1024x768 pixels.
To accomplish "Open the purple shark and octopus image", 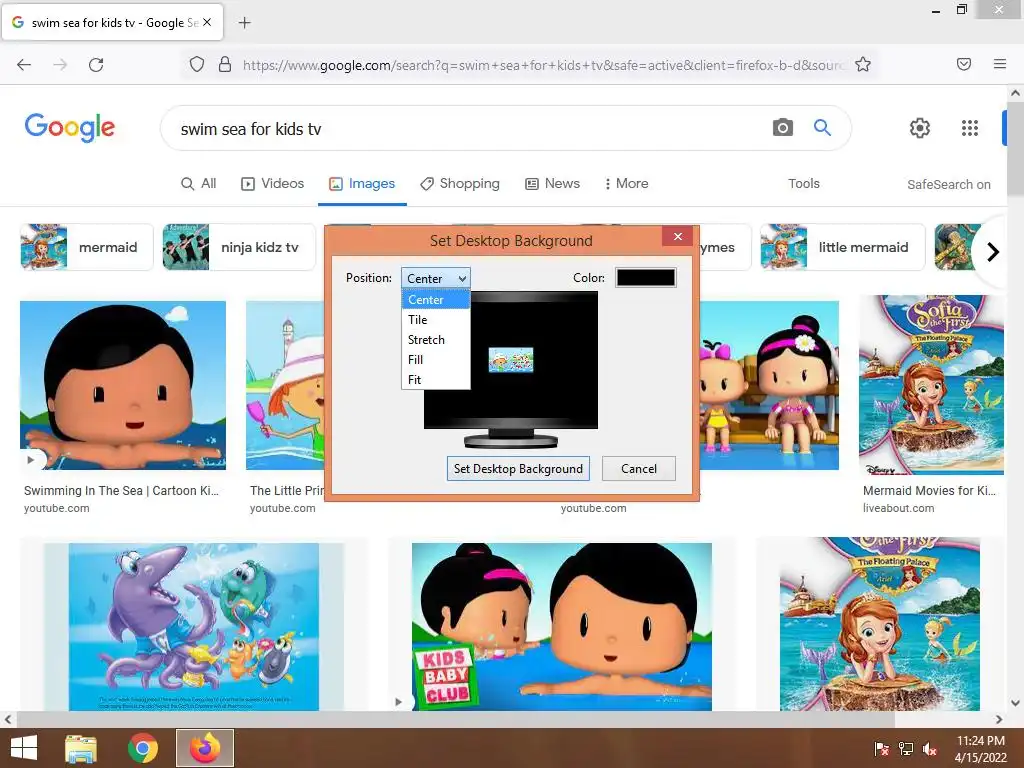I will (x=193, y=627).
